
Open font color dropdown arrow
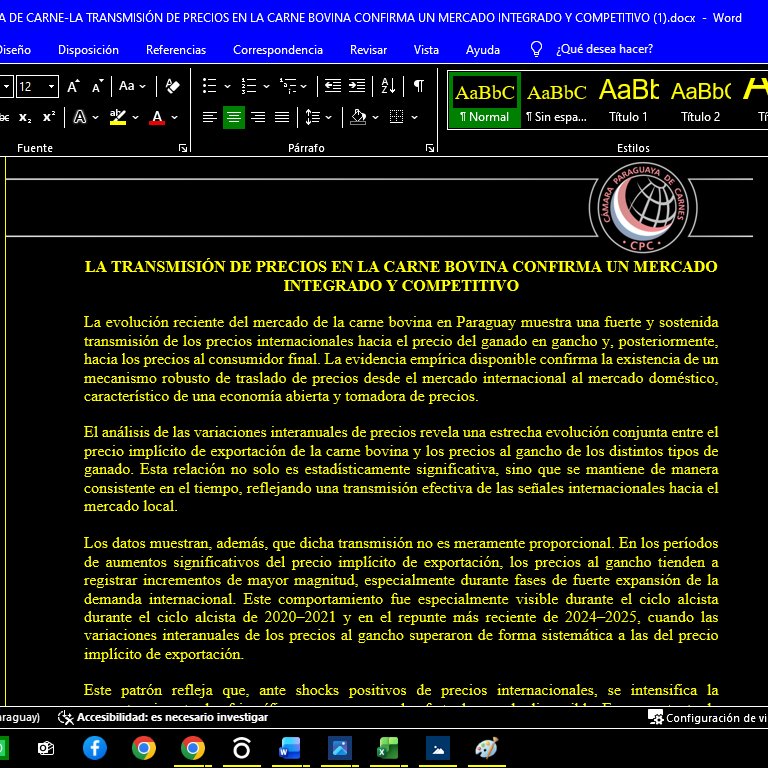174,118
